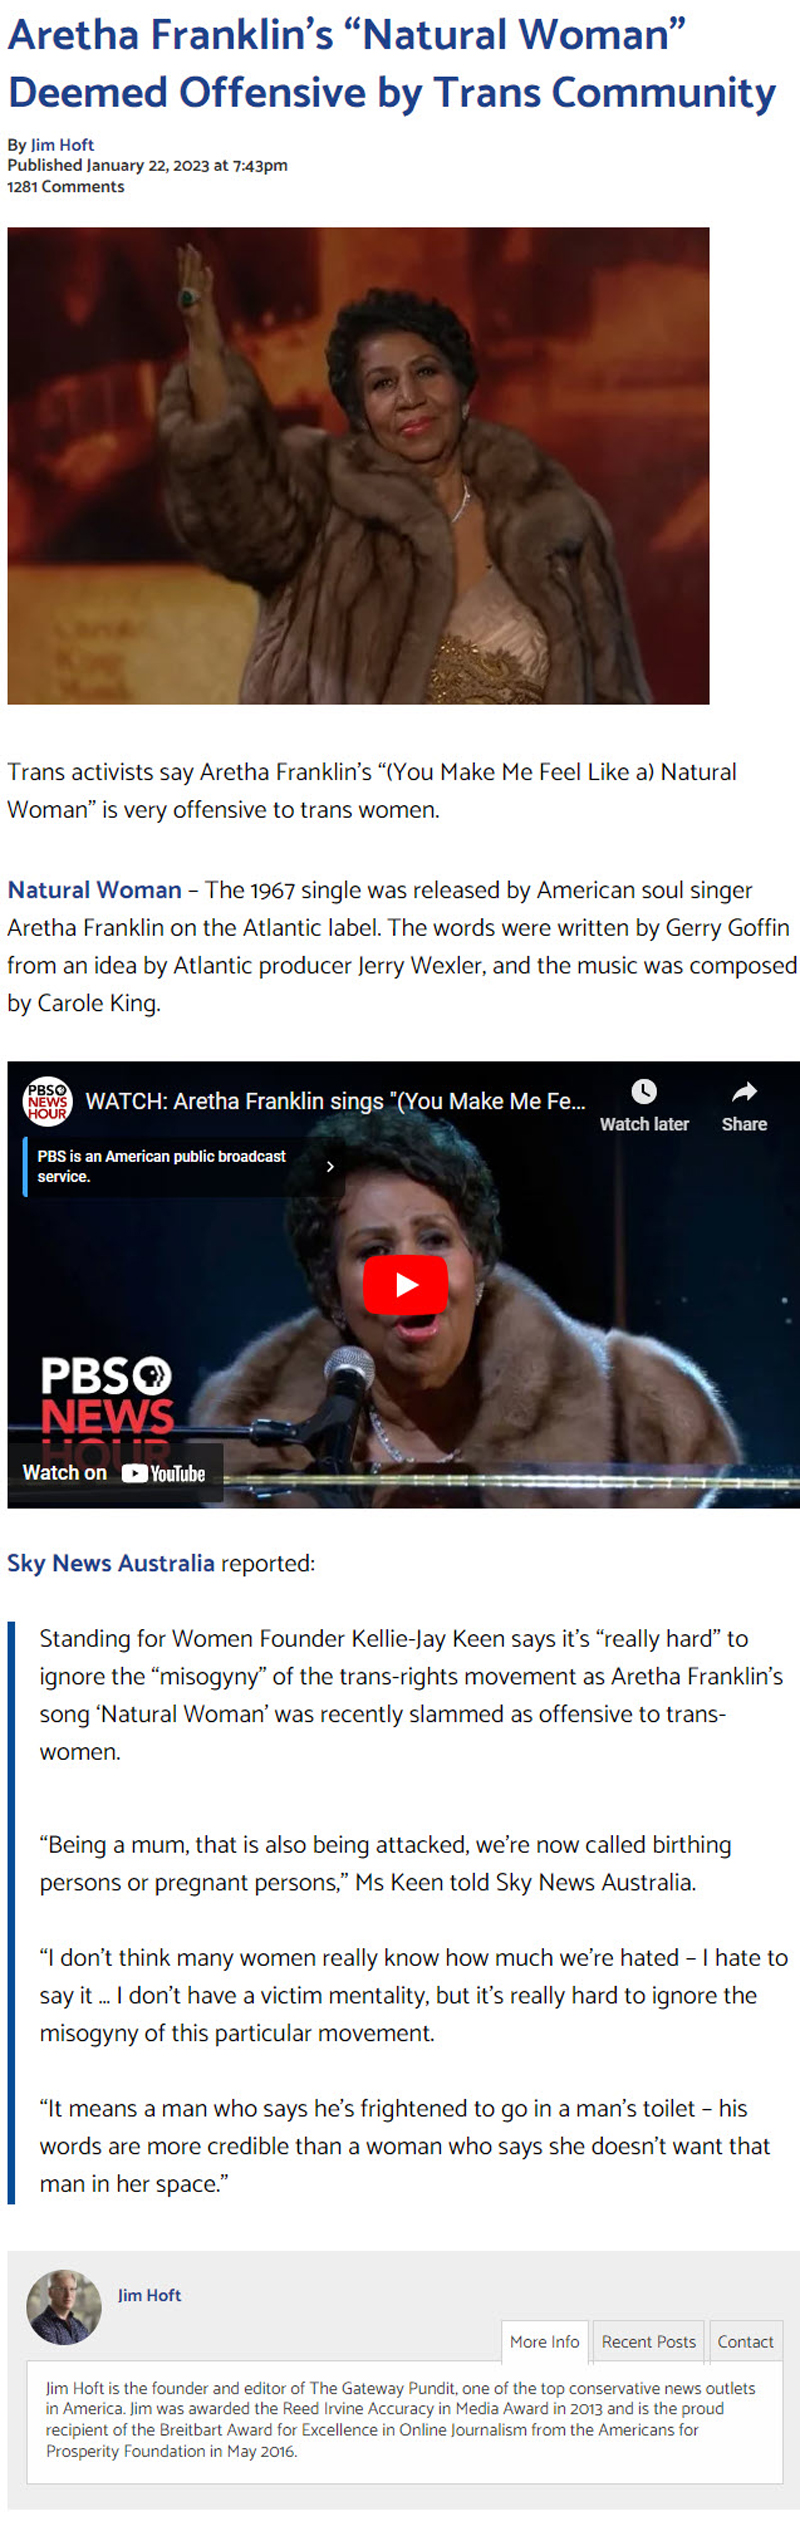Follow the Natural Woman hyperlink
The width and height of the screenshot is (800, 2531).
(94, 890)
